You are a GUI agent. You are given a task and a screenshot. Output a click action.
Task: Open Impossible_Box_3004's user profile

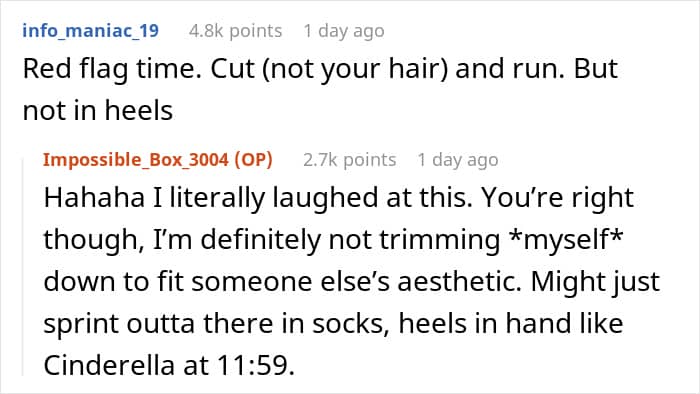136,160
